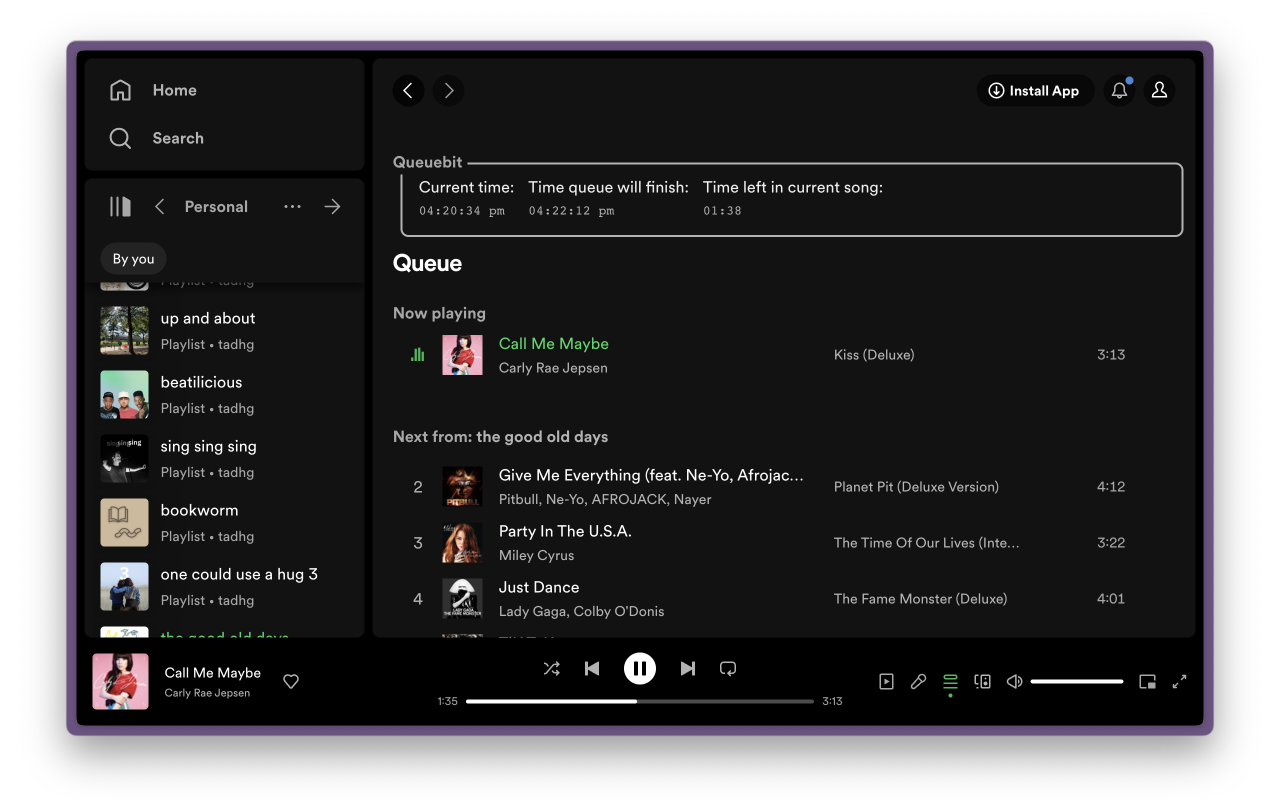Open notifications bell
The height and width of the screenshot is (800, 1280).
tap(1120, 91)
